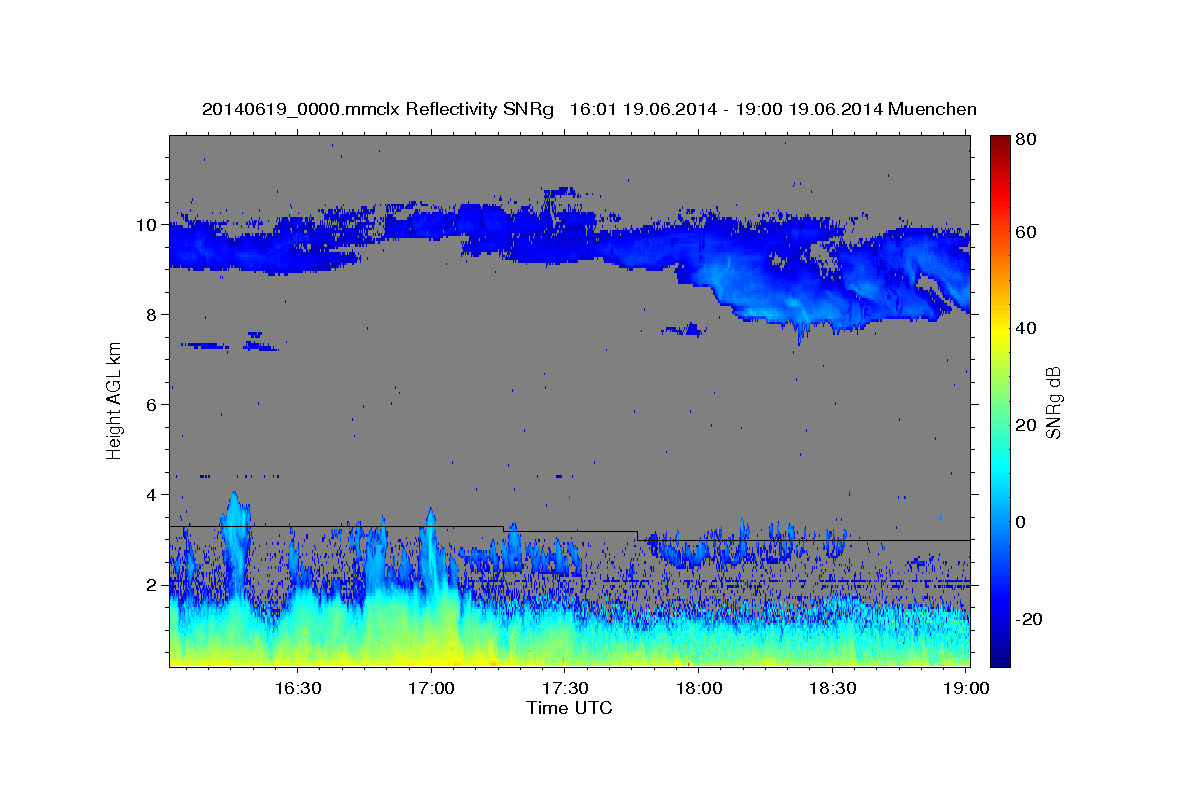Click the colorbar value 0
Screen dimensions: 1200x800
coord(1023,522)
